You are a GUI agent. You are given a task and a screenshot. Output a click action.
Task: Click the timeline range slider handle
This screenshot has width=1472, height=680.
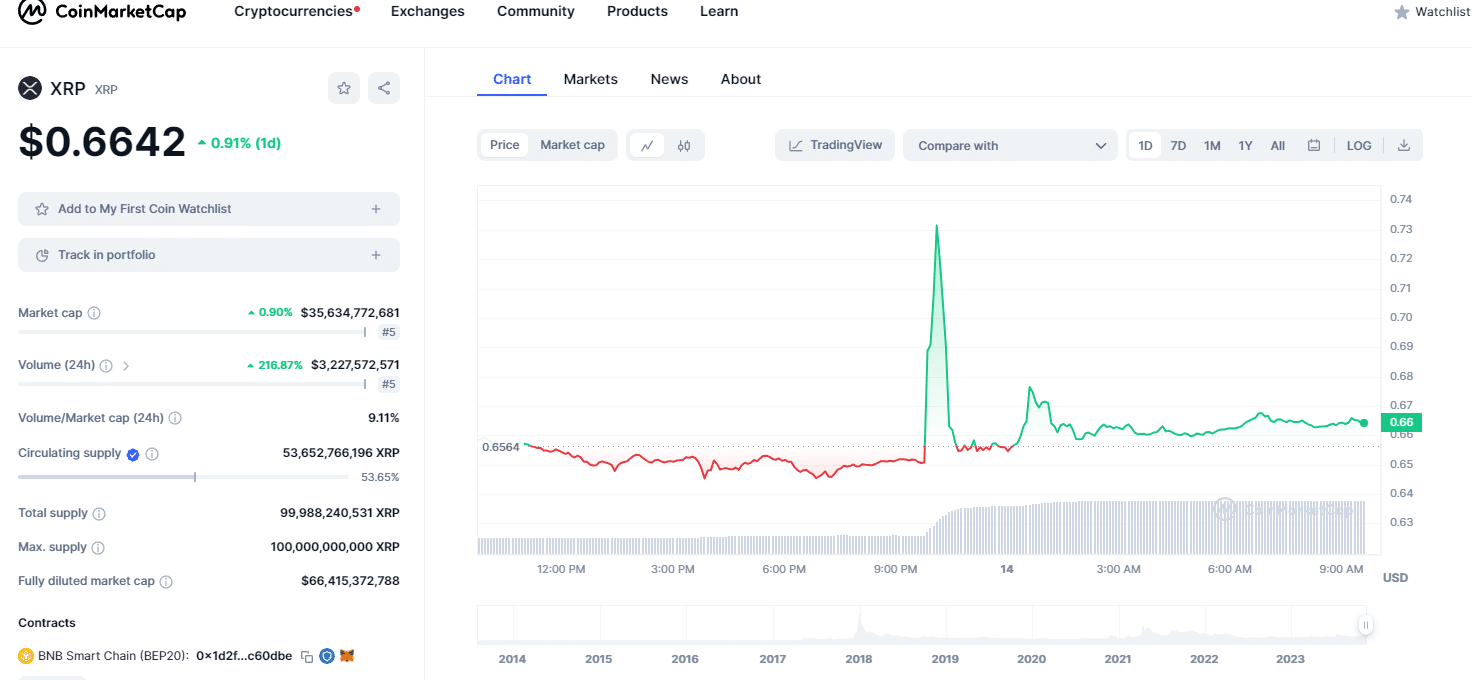[1365, 625]
